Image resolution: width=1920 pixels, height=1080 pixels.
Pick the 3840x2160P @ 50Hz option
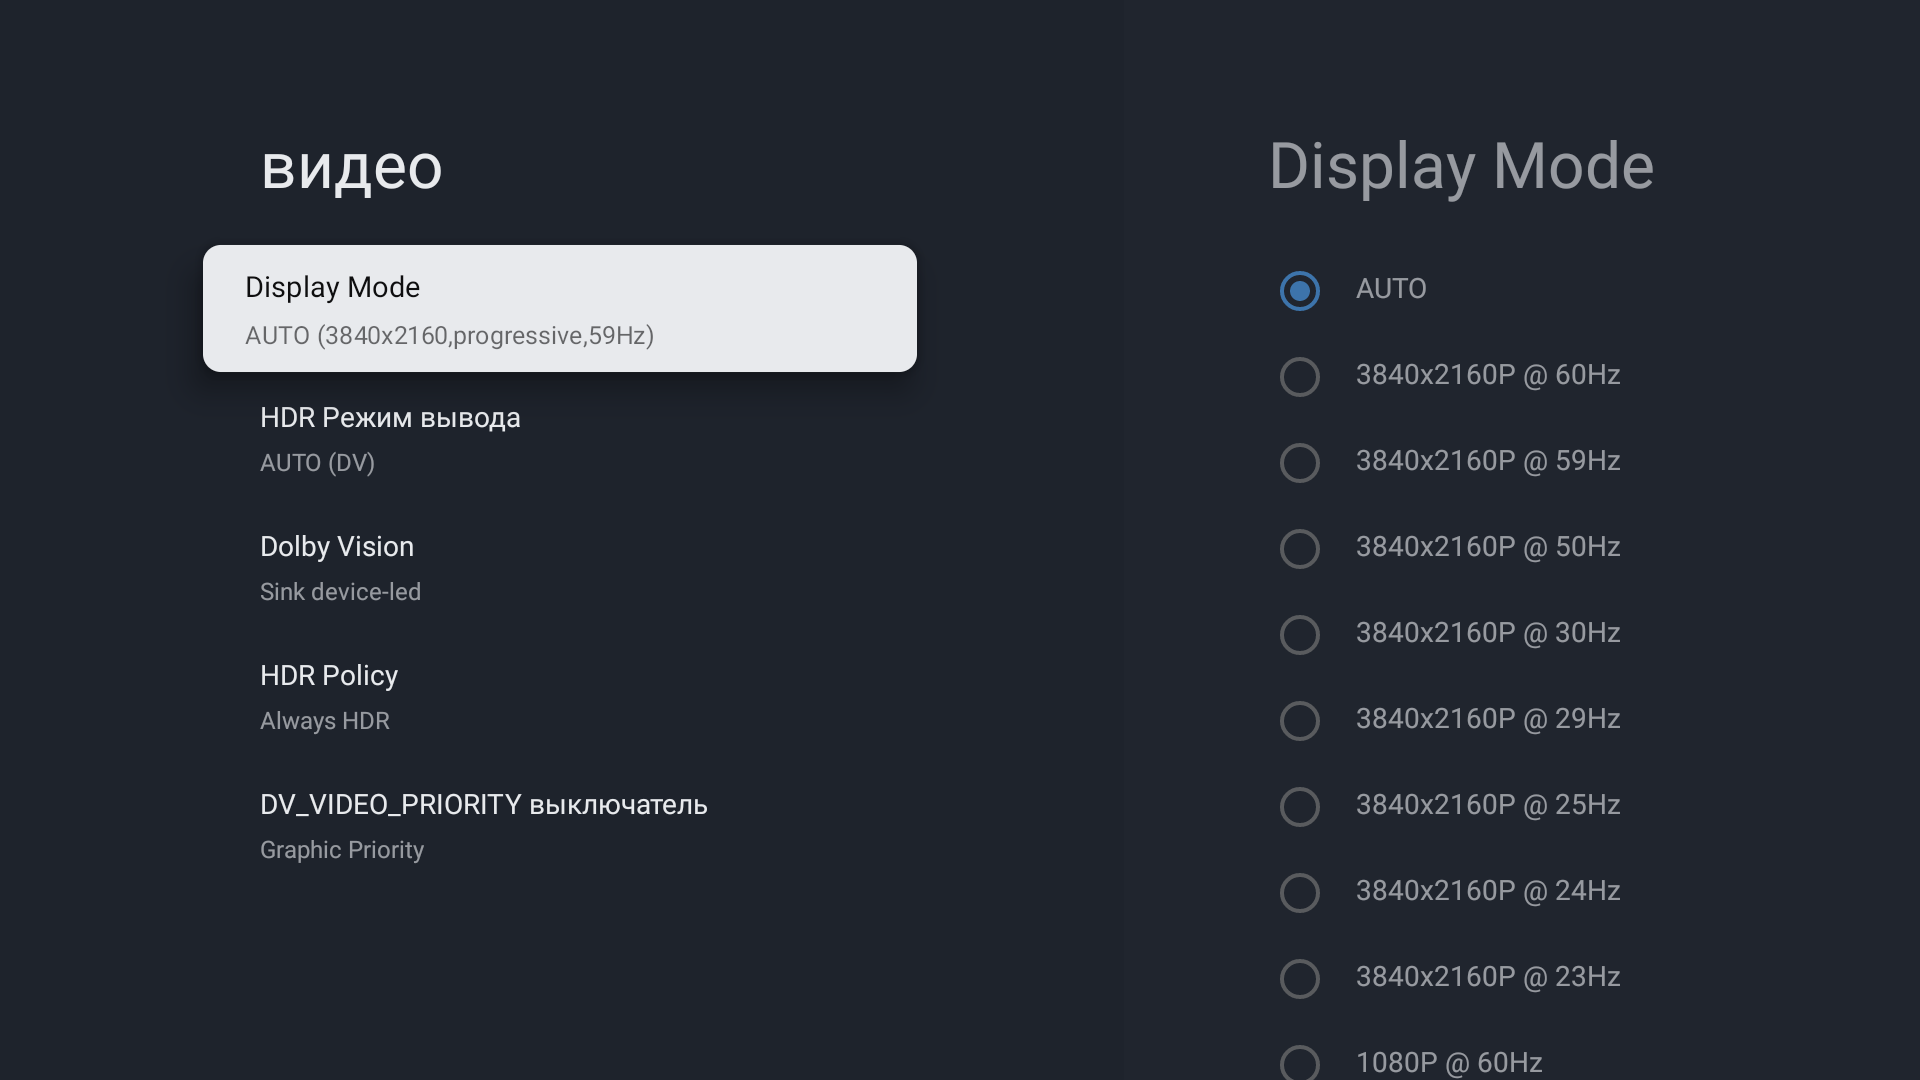pyautogui.click(x=1299, y=549)
